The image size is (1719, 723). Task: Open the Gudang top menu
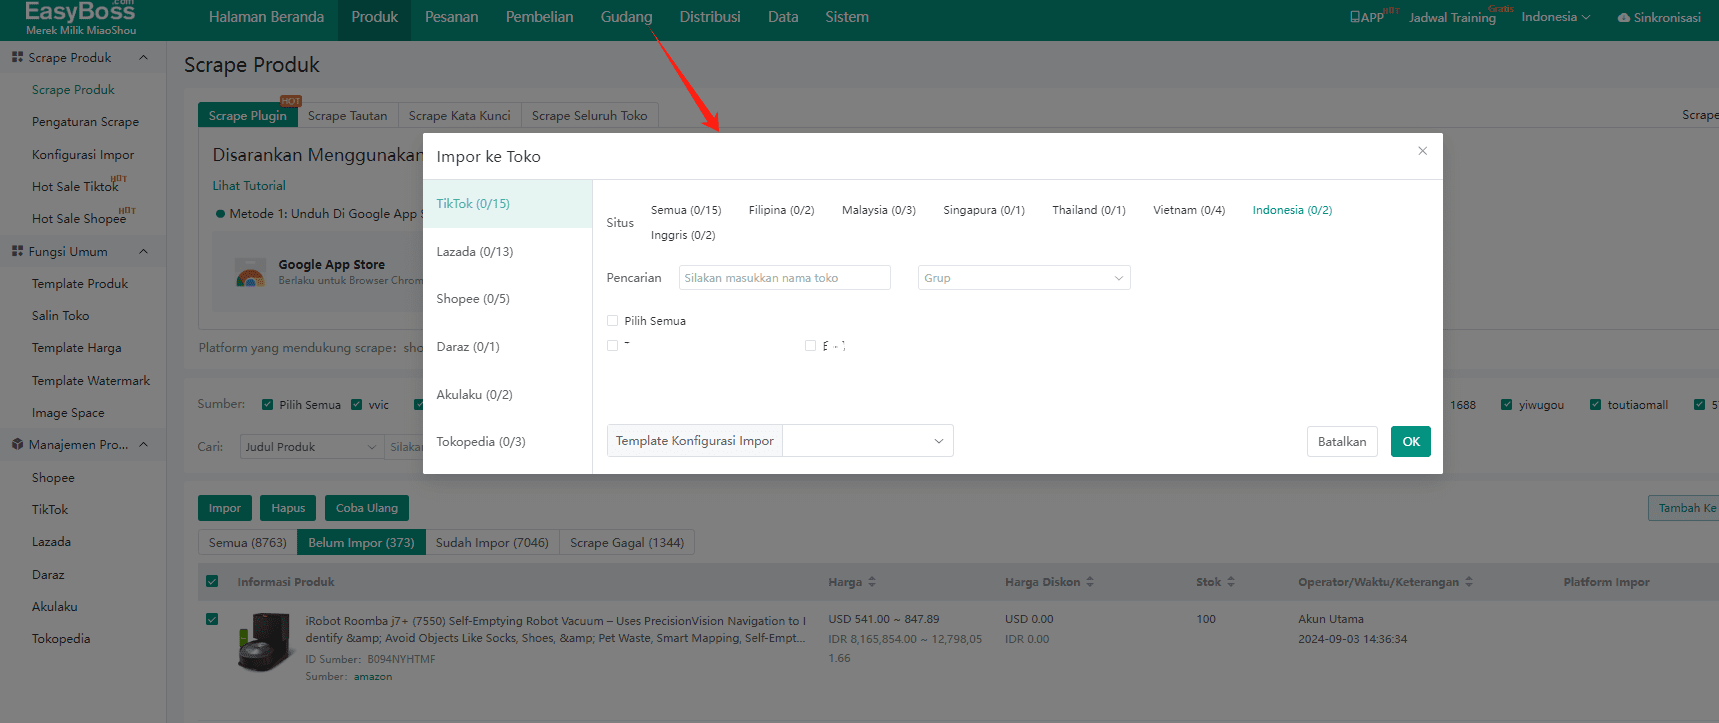626,17
